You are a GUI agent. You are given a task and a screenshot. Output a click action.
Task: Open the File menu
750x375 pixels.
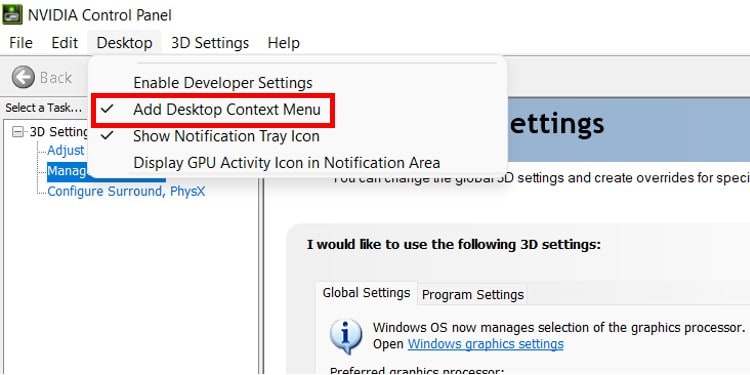(21, 43)
